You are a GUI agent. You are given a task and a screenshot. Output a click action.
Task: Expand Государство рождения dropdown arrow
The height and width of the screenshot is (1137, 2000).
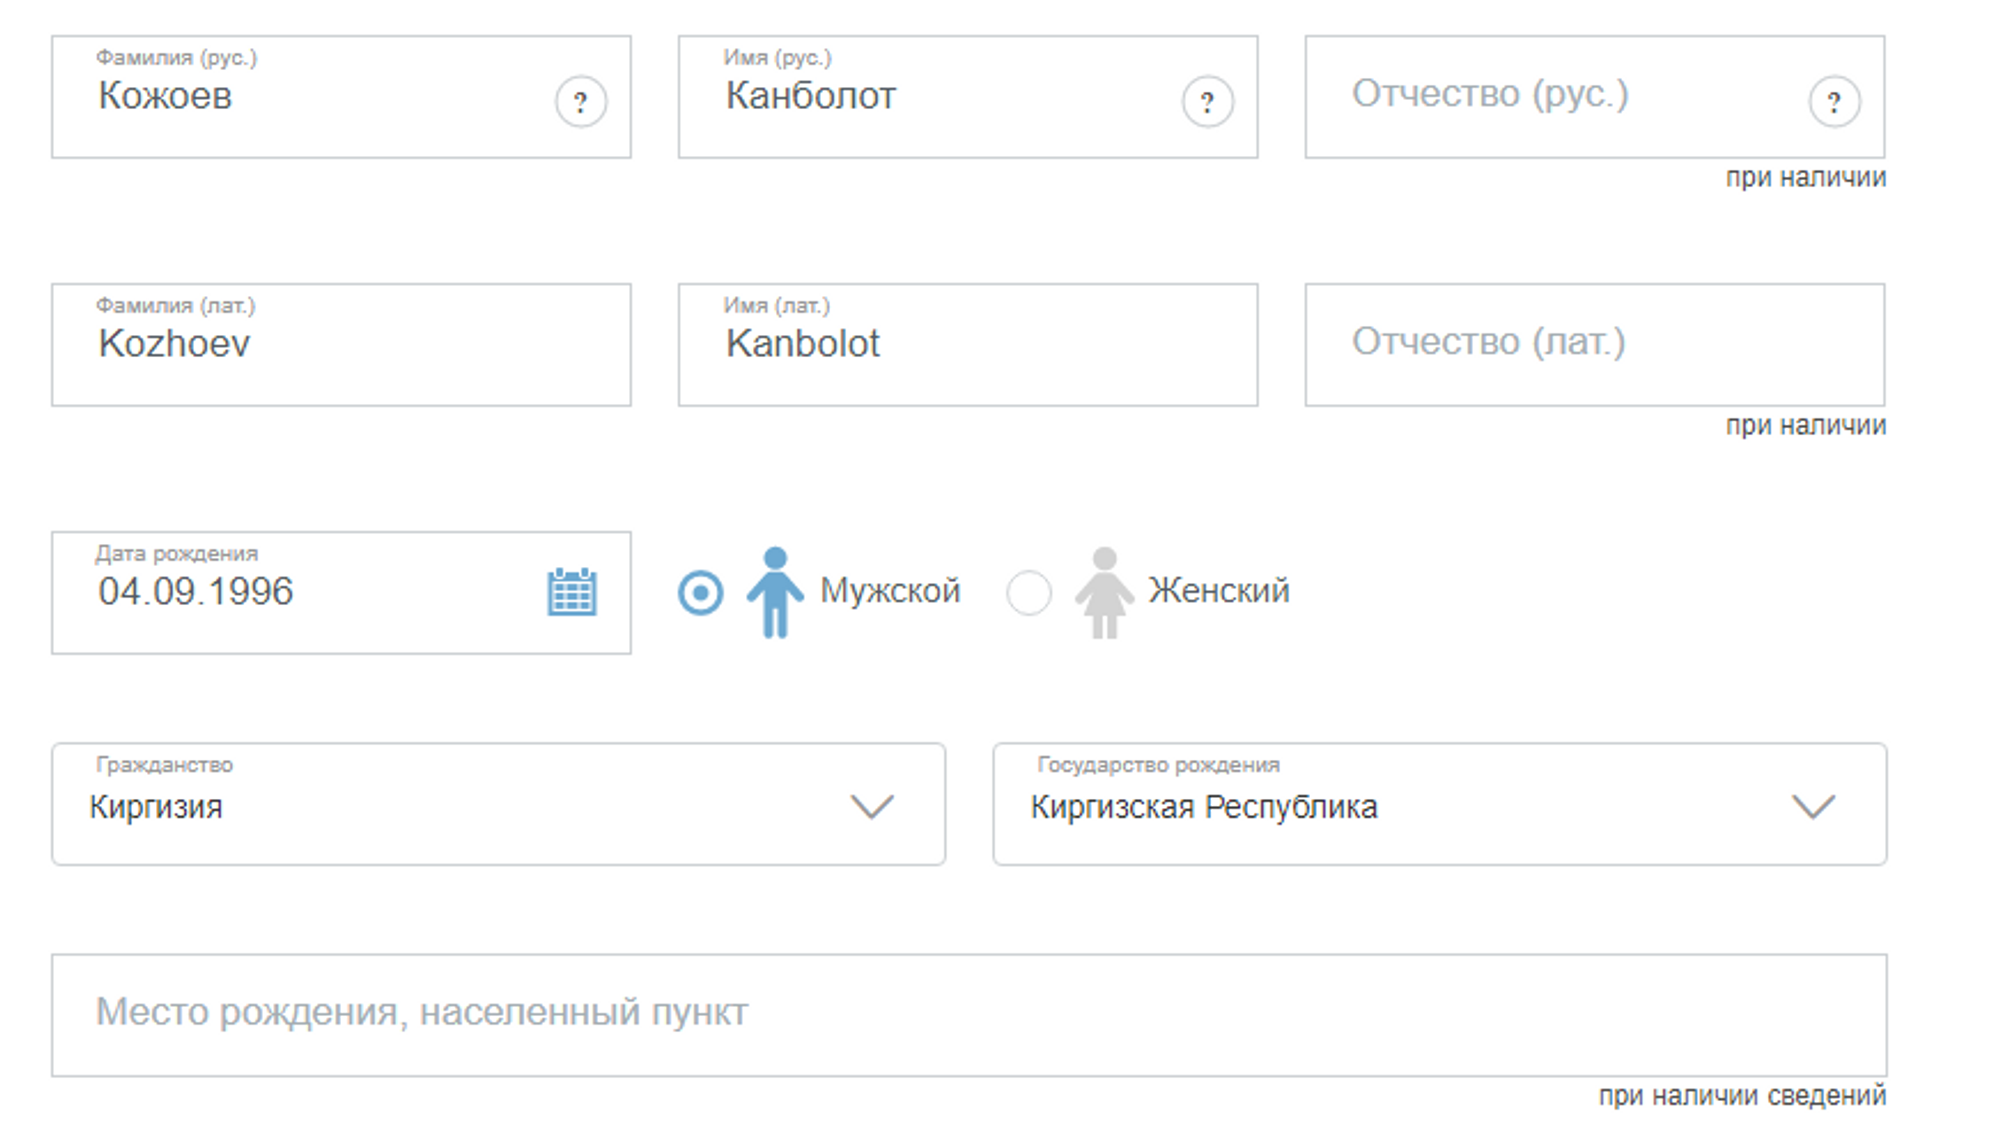click(x=1812, y=806)
